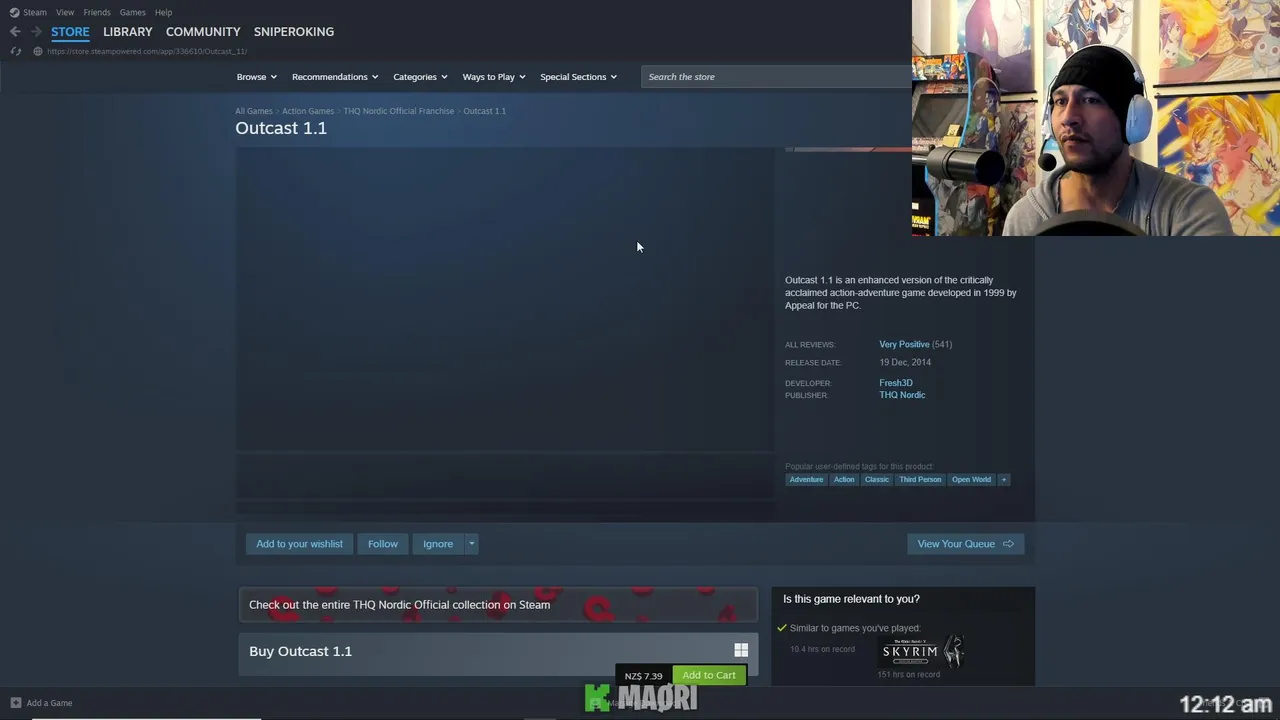This screenshot has width=1280, height=720.
Task: Click the Outcast 1.1 breadcrumb
Action: pos(484,111)
